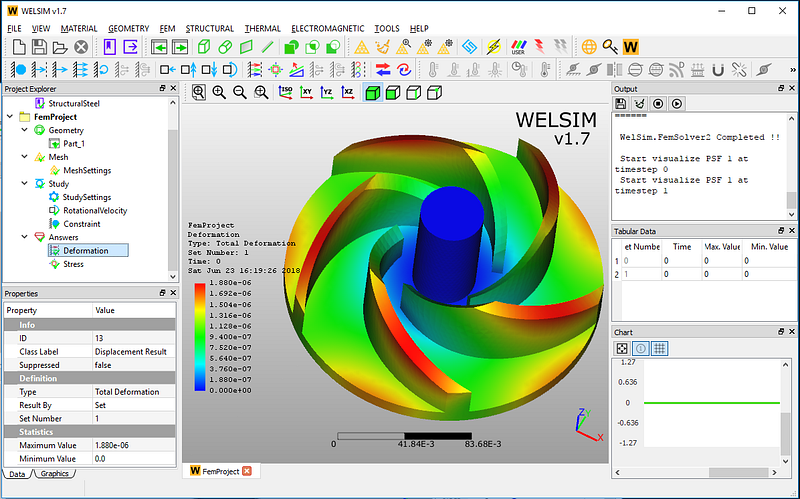Viewport: 800px width, 499px height.
Task: Click the blue octagon fixed support icon
Action: (19, 69)
